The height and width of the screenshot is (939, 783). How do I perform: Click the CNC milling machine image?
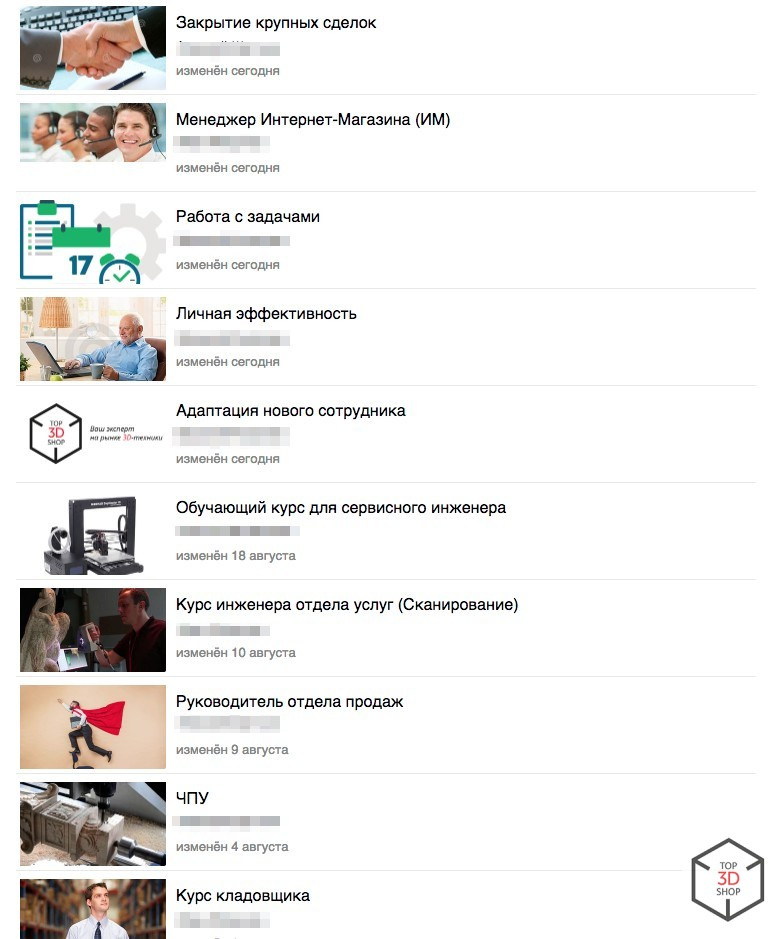coord(93,824)
